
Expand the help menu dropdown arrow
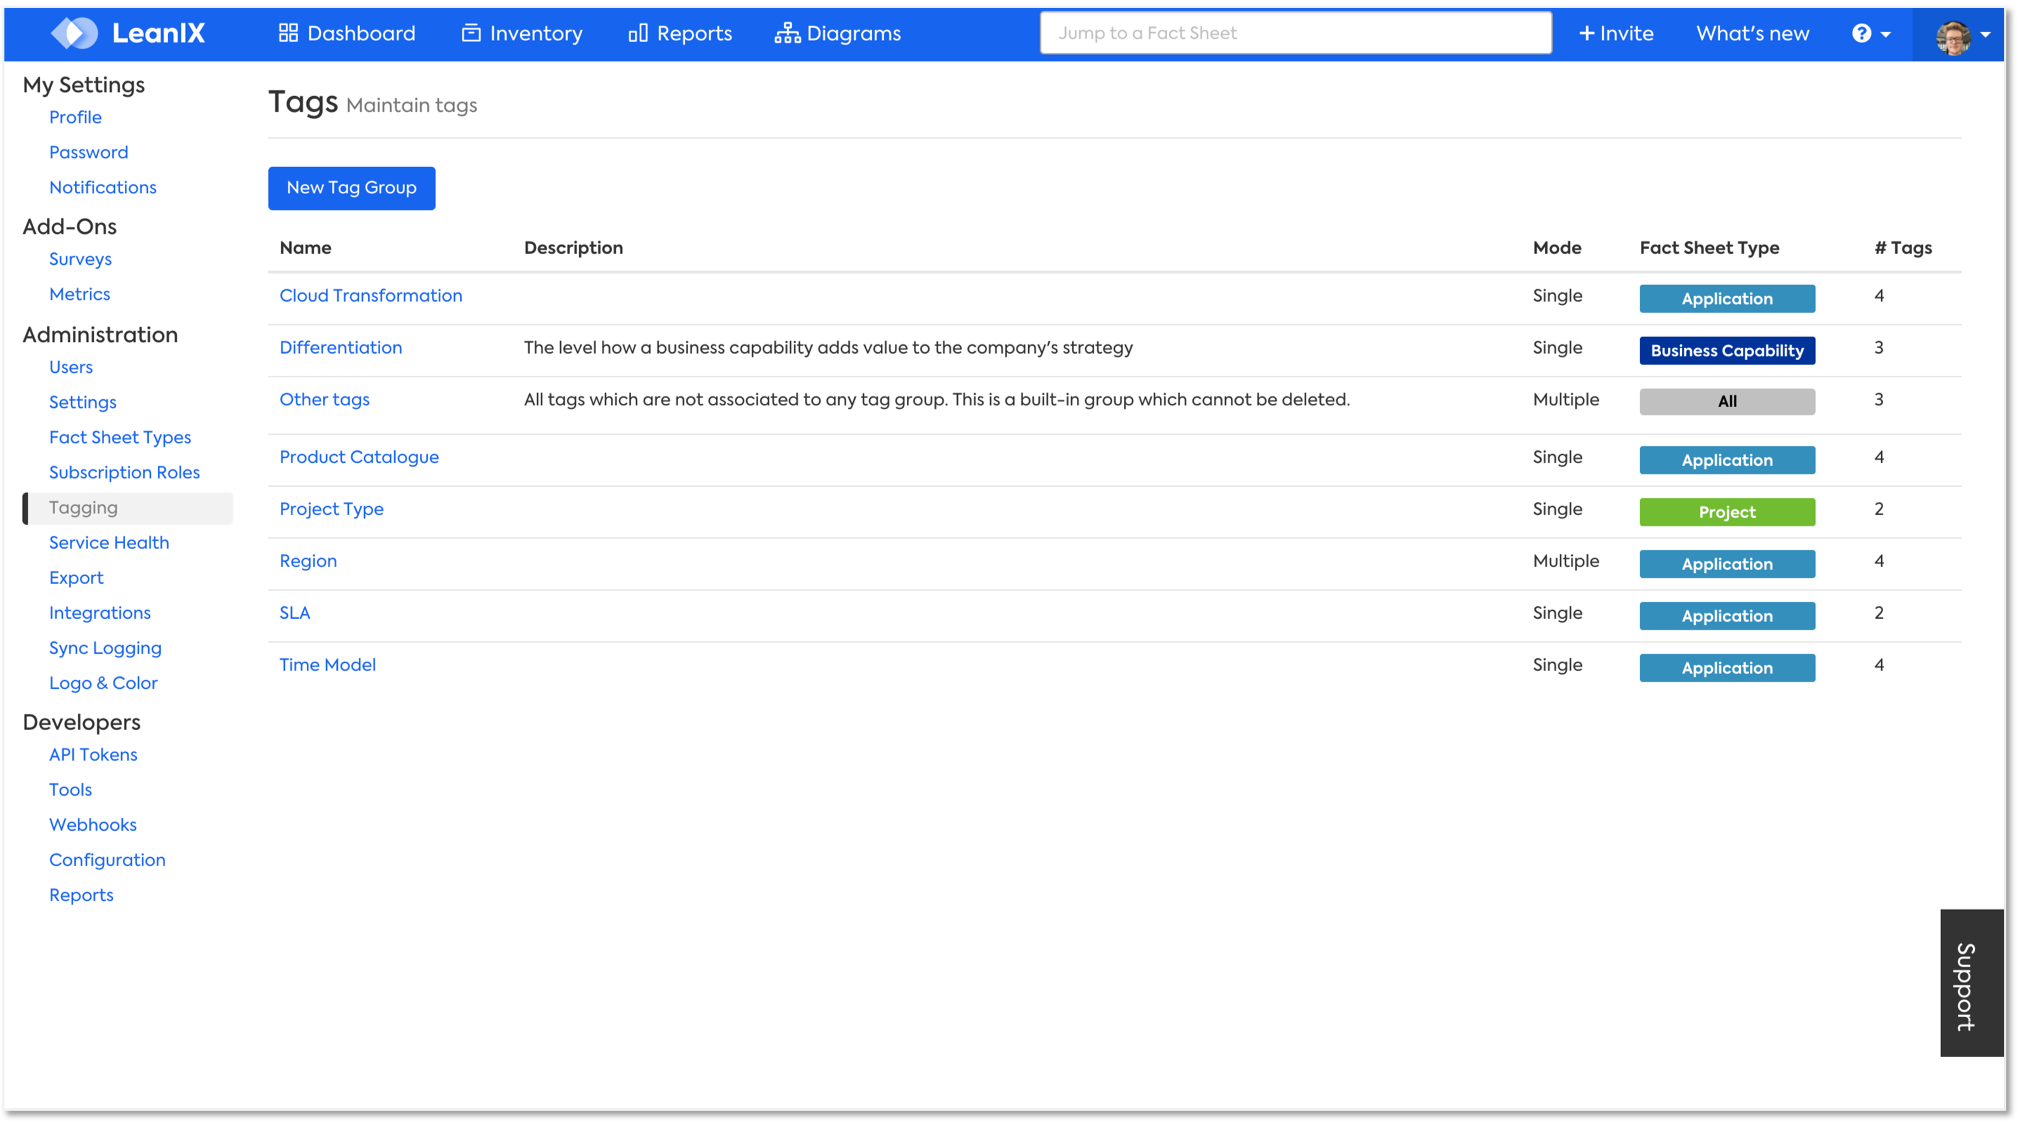pyautogui.click(x=1886, y=34)
